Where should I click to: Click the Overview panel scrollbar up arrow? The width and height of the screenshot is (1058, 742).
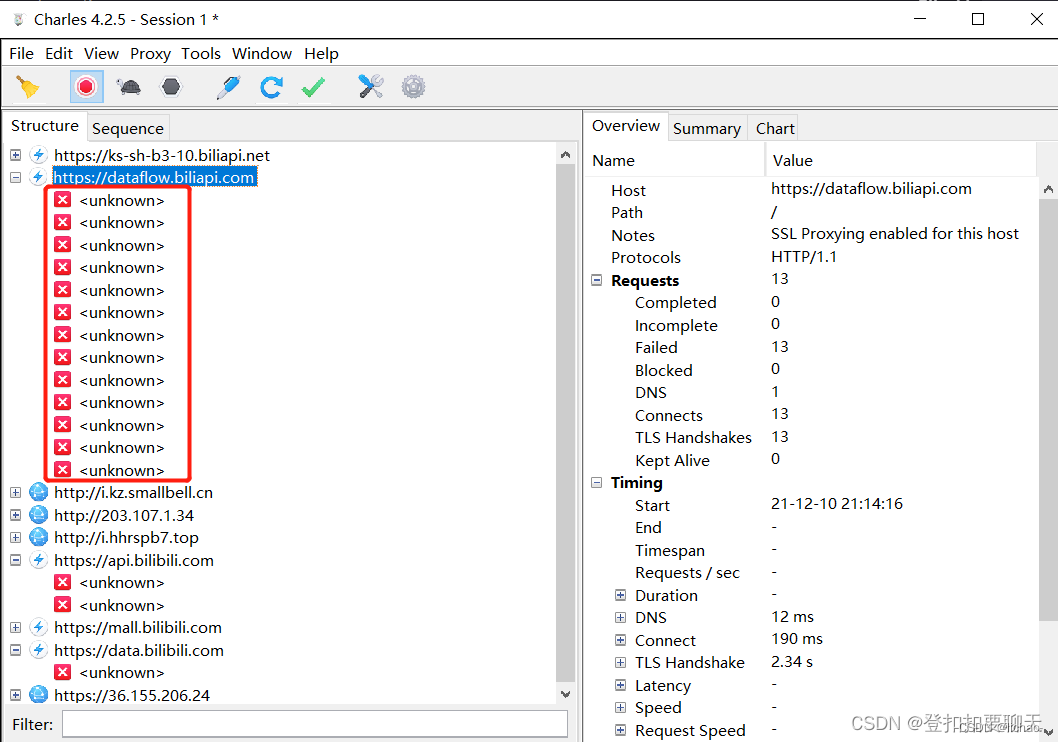[x=1048, y=189]
